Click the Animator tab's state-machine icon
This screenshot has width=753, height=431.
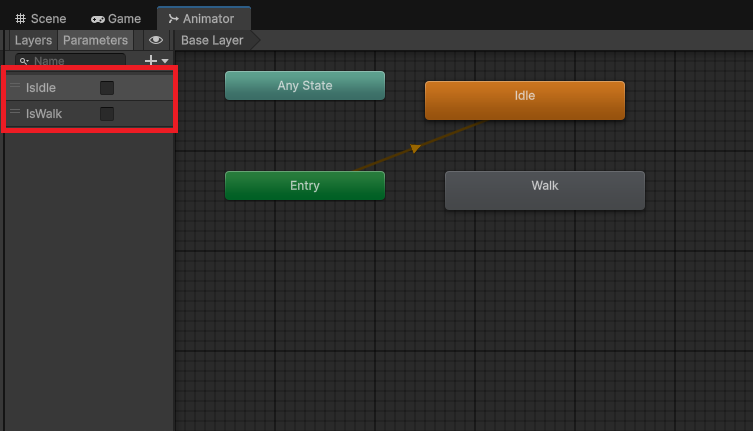tap(173, 19)
